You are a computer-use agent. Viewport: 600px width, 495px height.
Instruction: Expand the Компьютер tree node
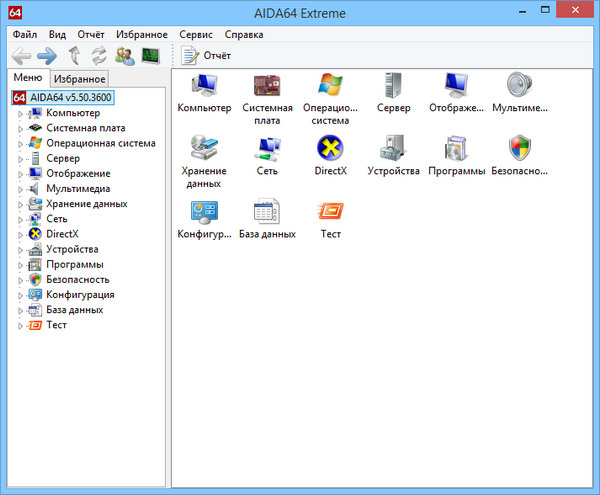(x=19, y=113)
